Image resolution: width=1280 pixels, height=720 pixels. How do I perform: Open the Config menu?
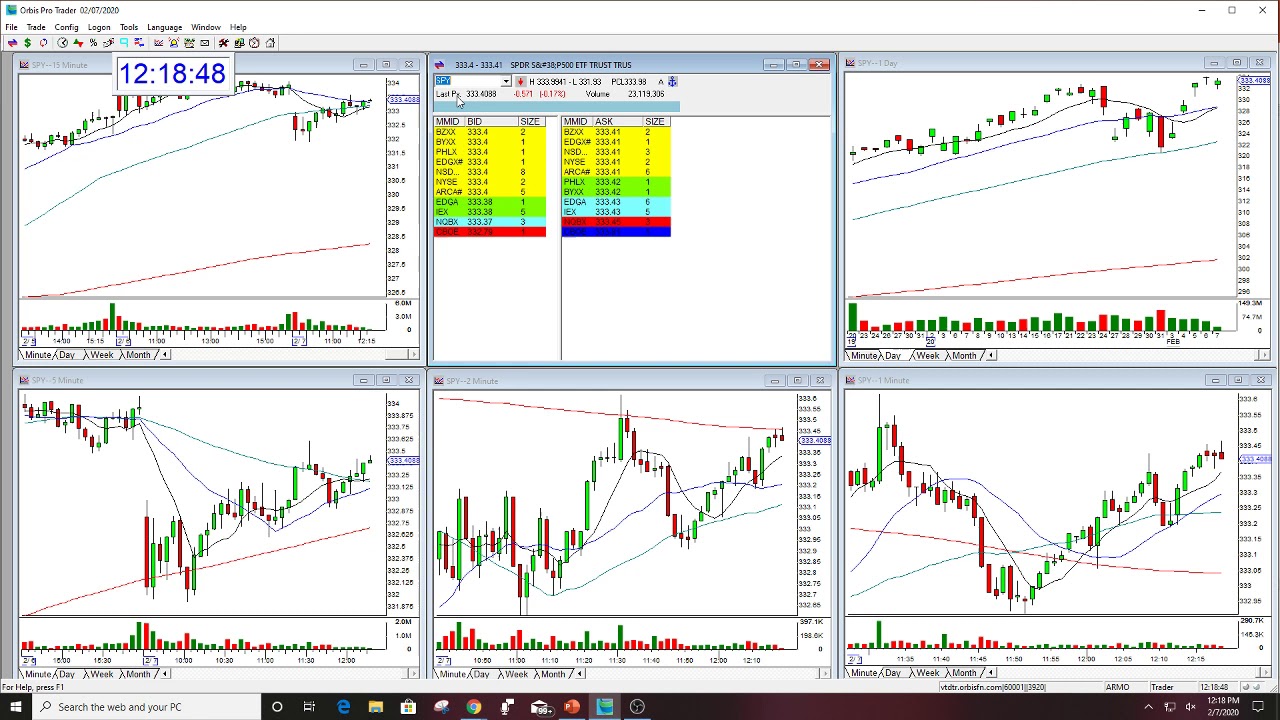point(66,27)
